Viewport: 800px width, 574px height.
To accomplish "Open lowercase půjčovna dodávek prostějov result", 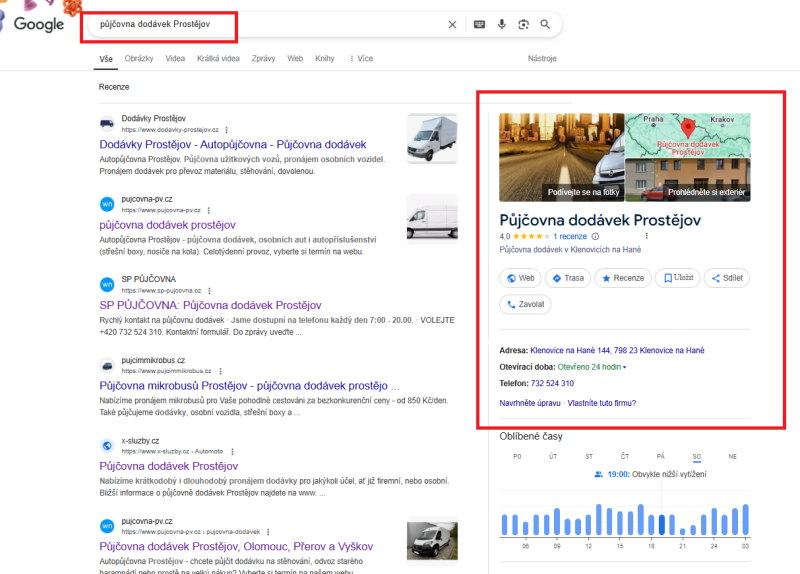I will [x=167, y=225].
